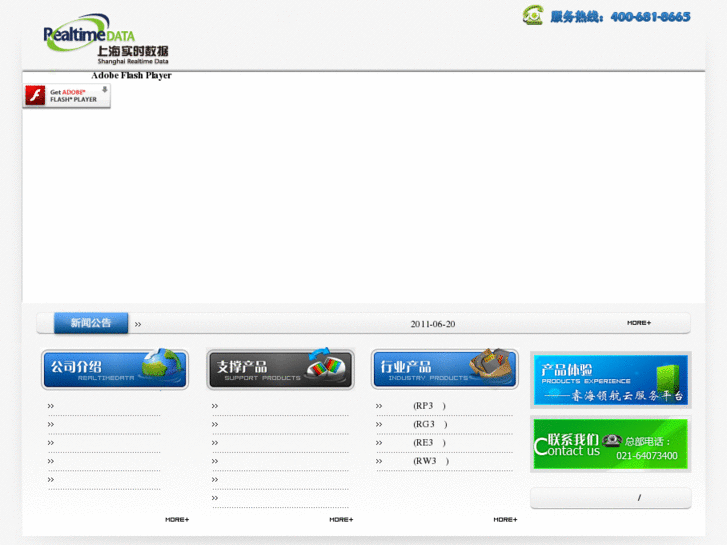Image resolution: width=727 pixels, height=545 pixels.
Task: Click the (RW3) industry product link
Action: pos(431,461)
